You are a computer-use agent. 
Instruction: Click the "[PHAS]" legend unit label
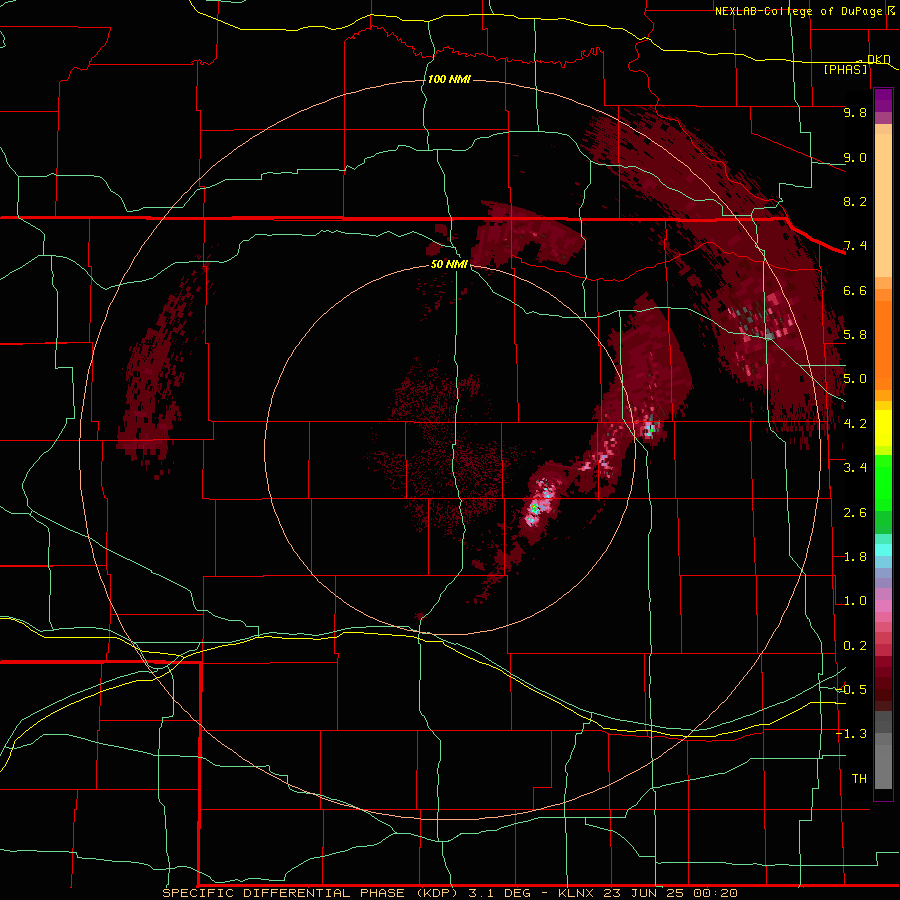point(845,70)
